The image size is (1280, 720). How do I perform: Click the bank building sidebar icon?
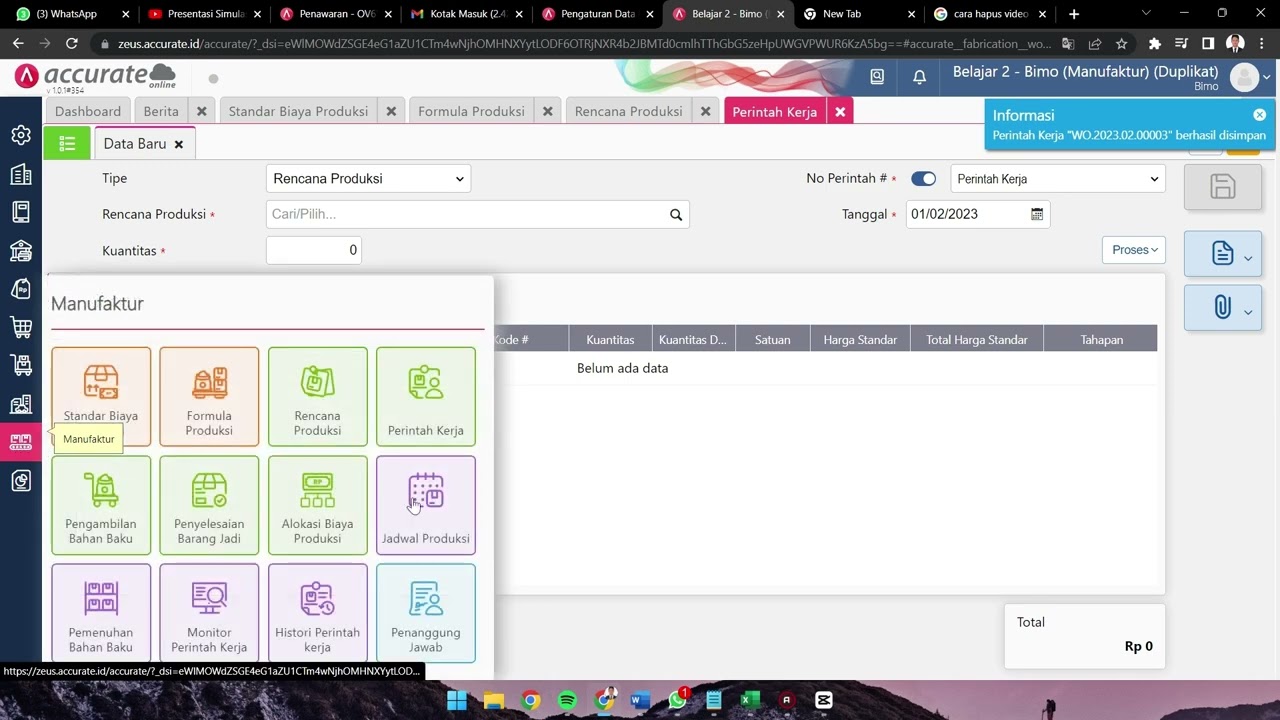coord(21,250)
